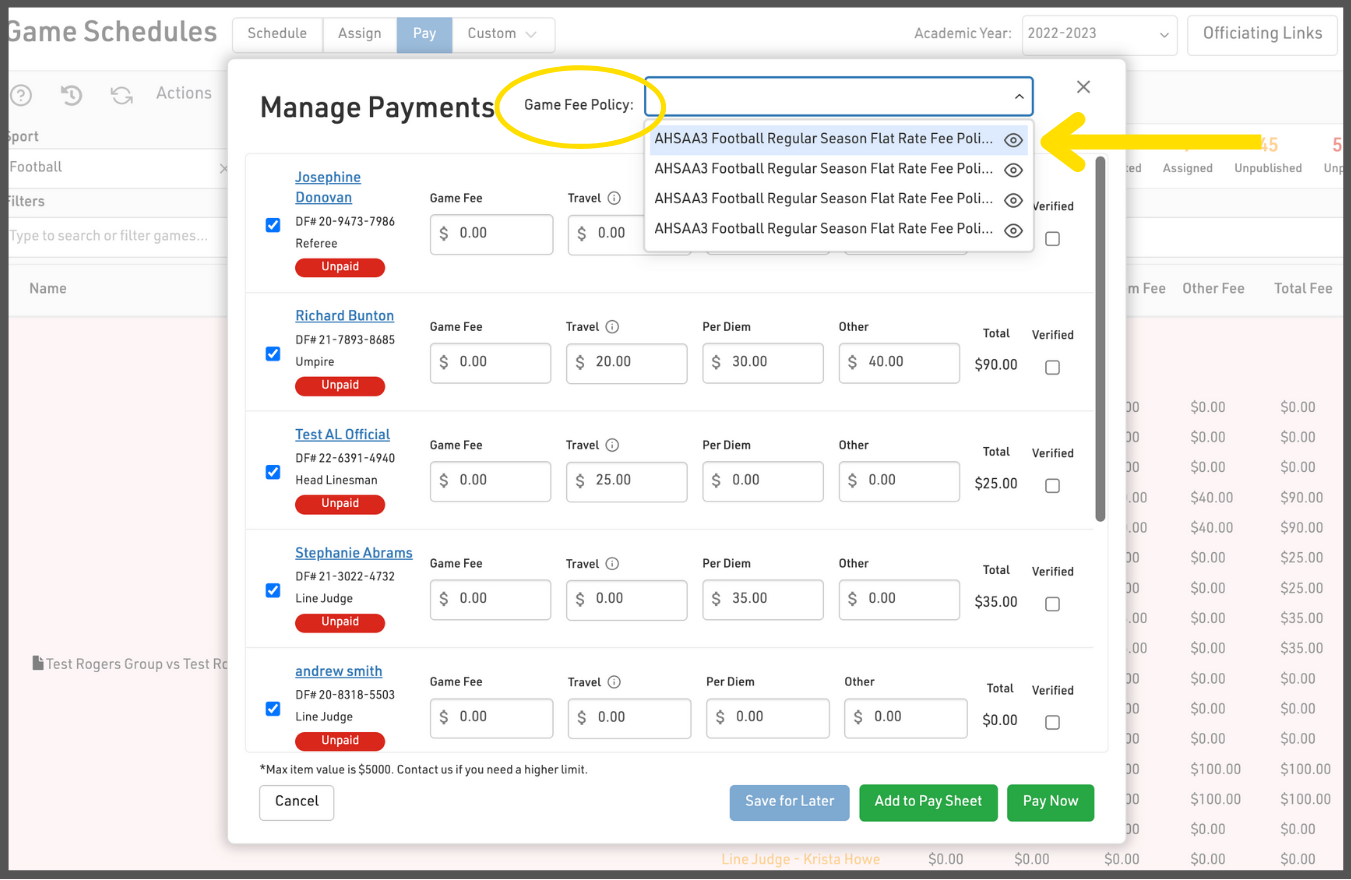Clear the Football sport filter
Image resolution: width=1351 pixels, height=880 pixels.
click(x=222, y=168)
